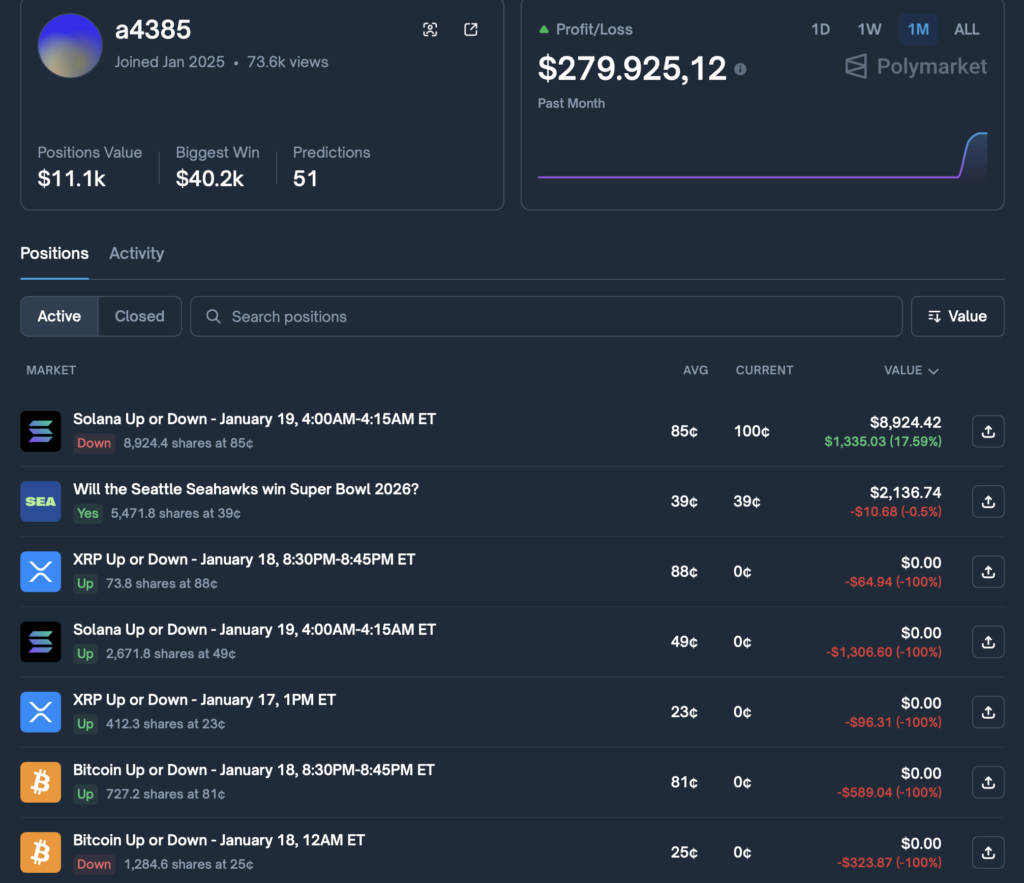Switch to Closed positions filter
The width and height of the screenshot is (1024, 883).
coord(139,316)
